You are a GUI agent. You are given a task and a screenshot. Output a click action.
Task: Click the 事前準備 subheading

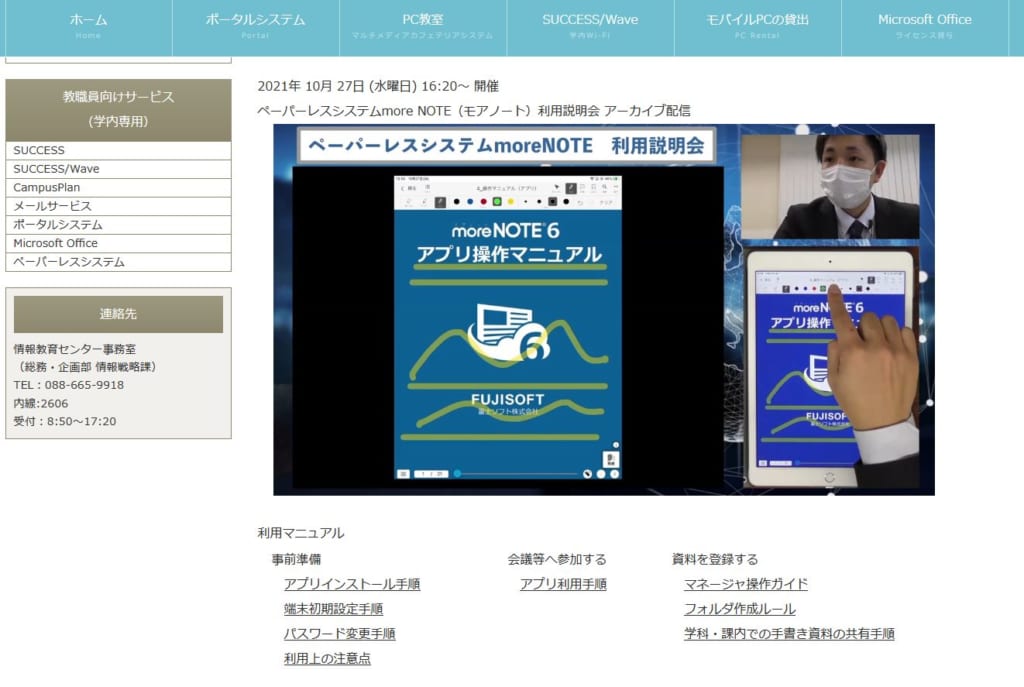pyautogui.click(x=296, y=559)
